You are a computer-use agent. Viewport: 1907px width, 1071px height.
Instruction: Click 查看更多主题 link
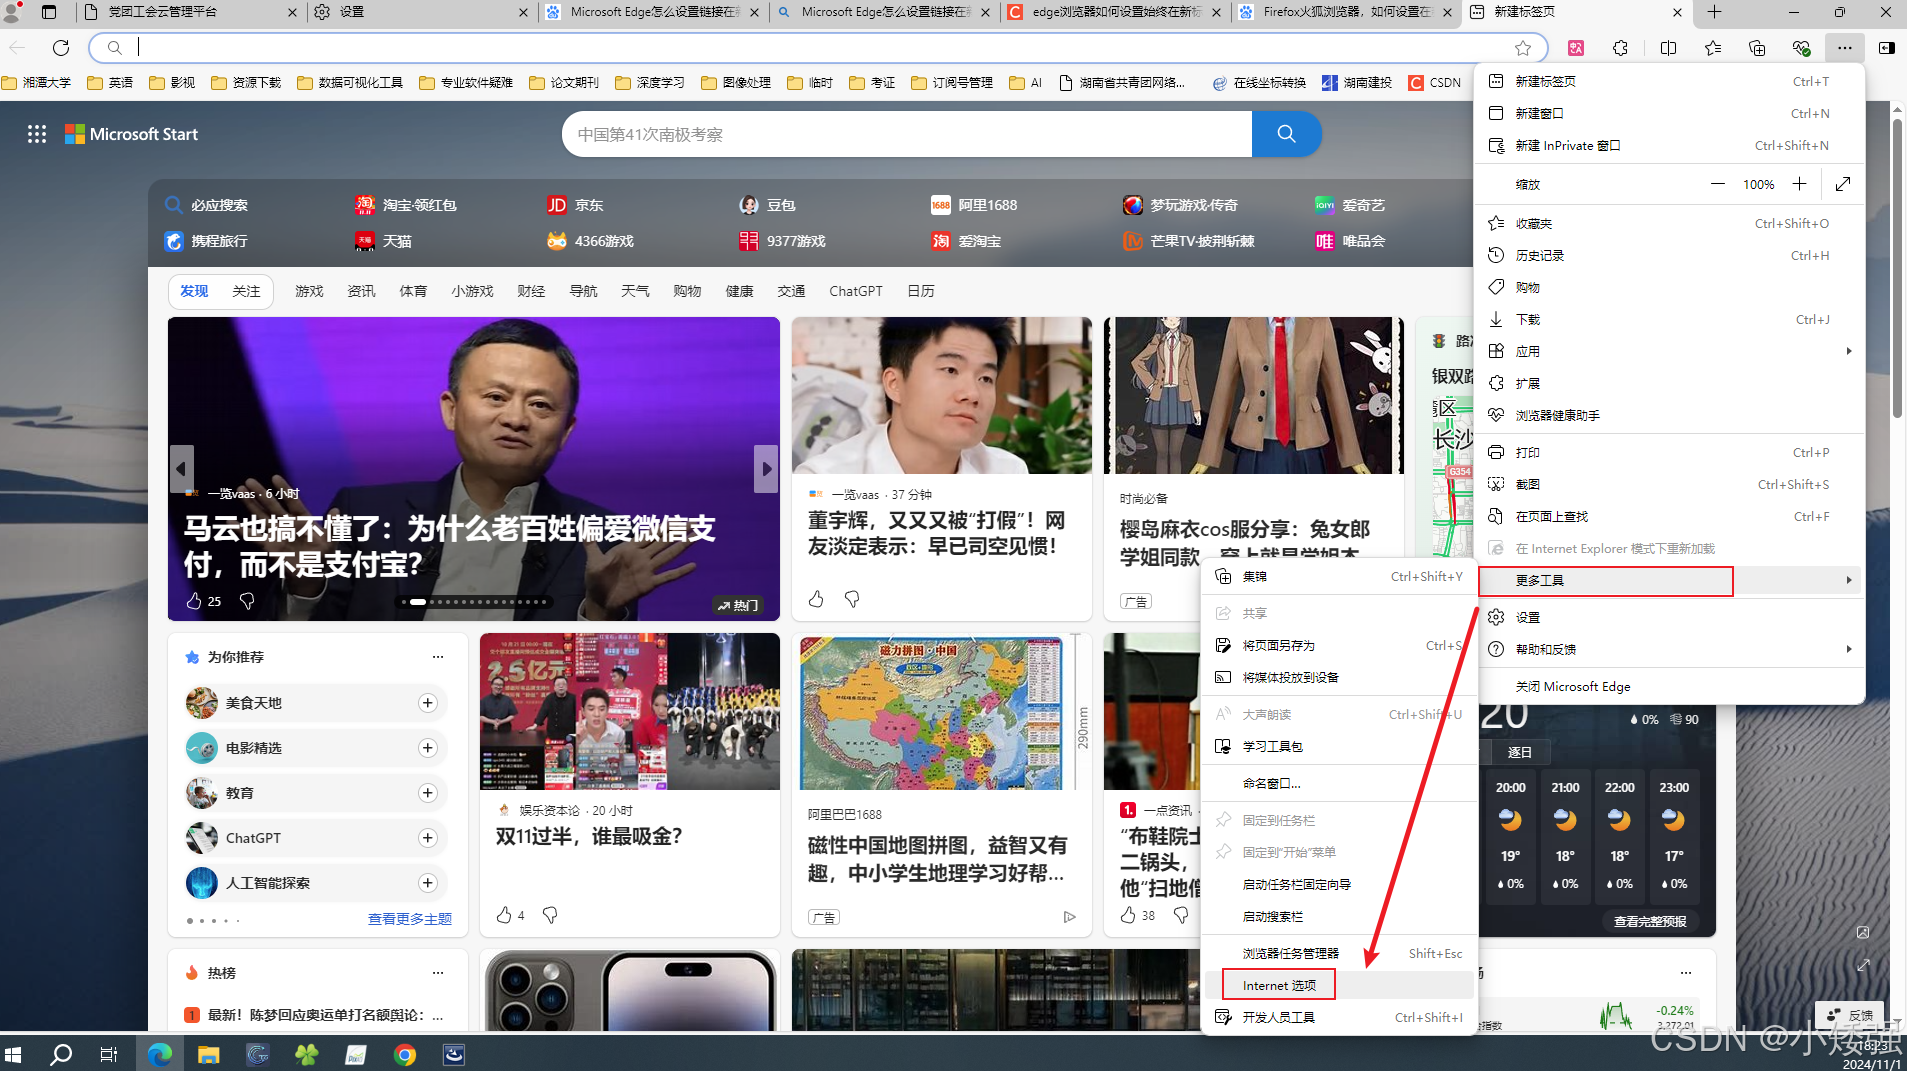410,919
